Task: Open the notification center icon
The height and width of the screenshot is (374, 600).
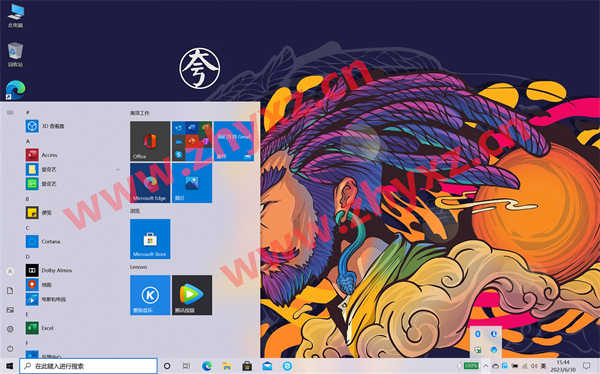Action: click(x=586, y=366)
